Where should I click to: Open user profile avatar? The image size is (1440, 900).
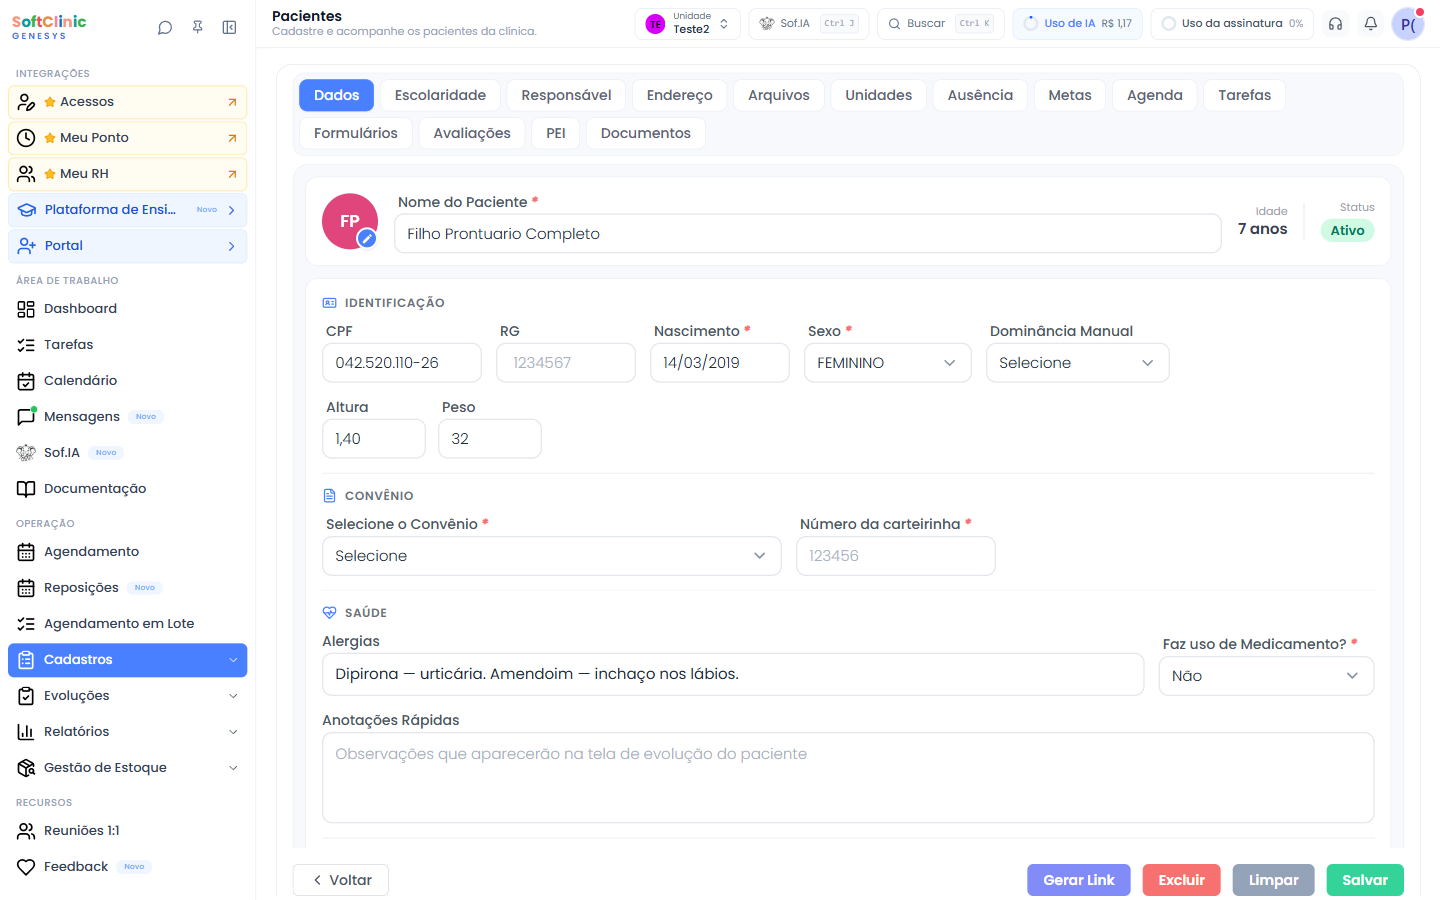coord(1408,24)
